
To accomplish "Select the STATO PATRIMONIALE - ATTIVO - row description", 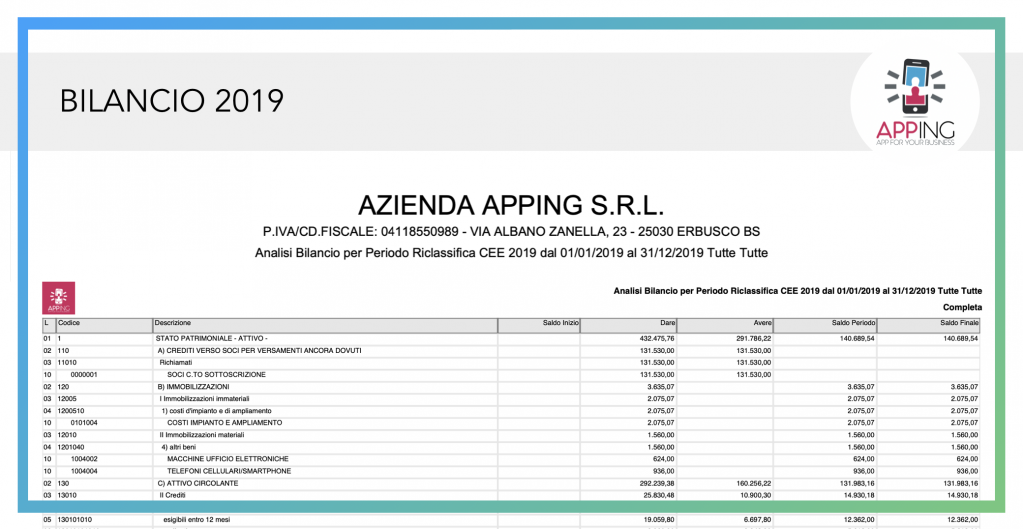I will (x=212, y=339).
